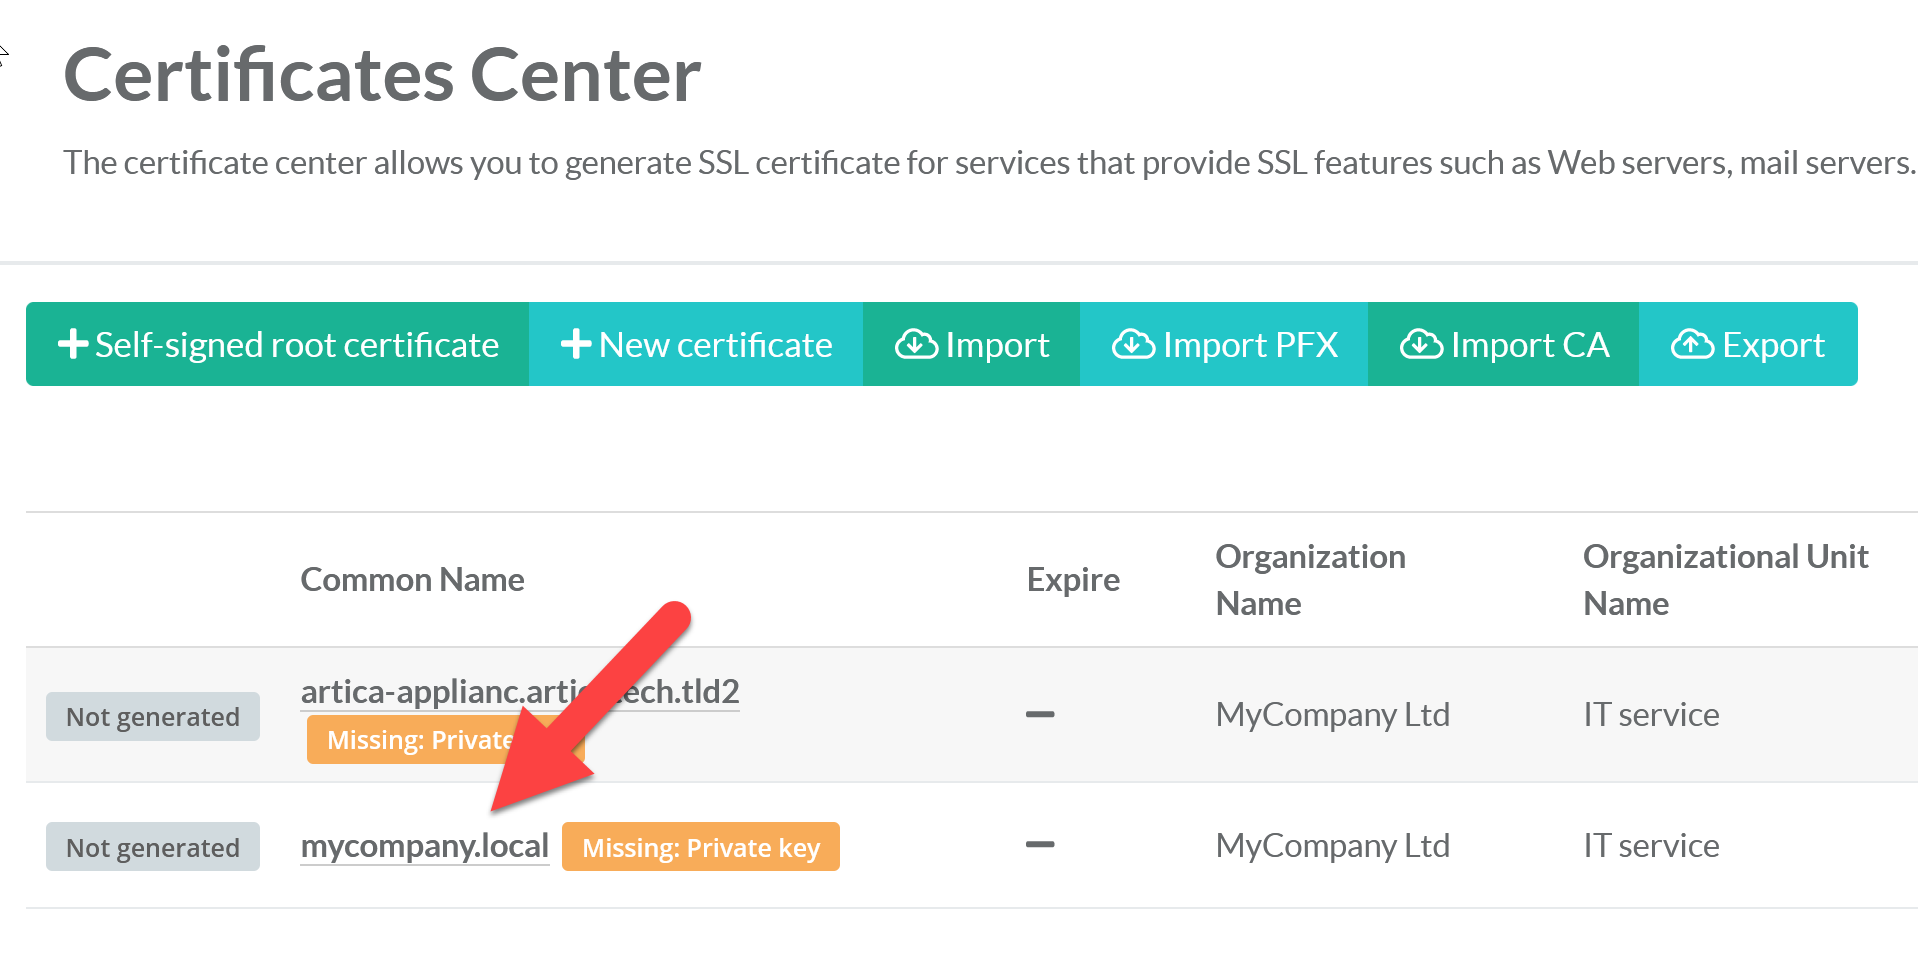Click IT service in the mycompany.local row
Image resolution: width=1918 pixels, height=966 pixels.
[1650, 846]
